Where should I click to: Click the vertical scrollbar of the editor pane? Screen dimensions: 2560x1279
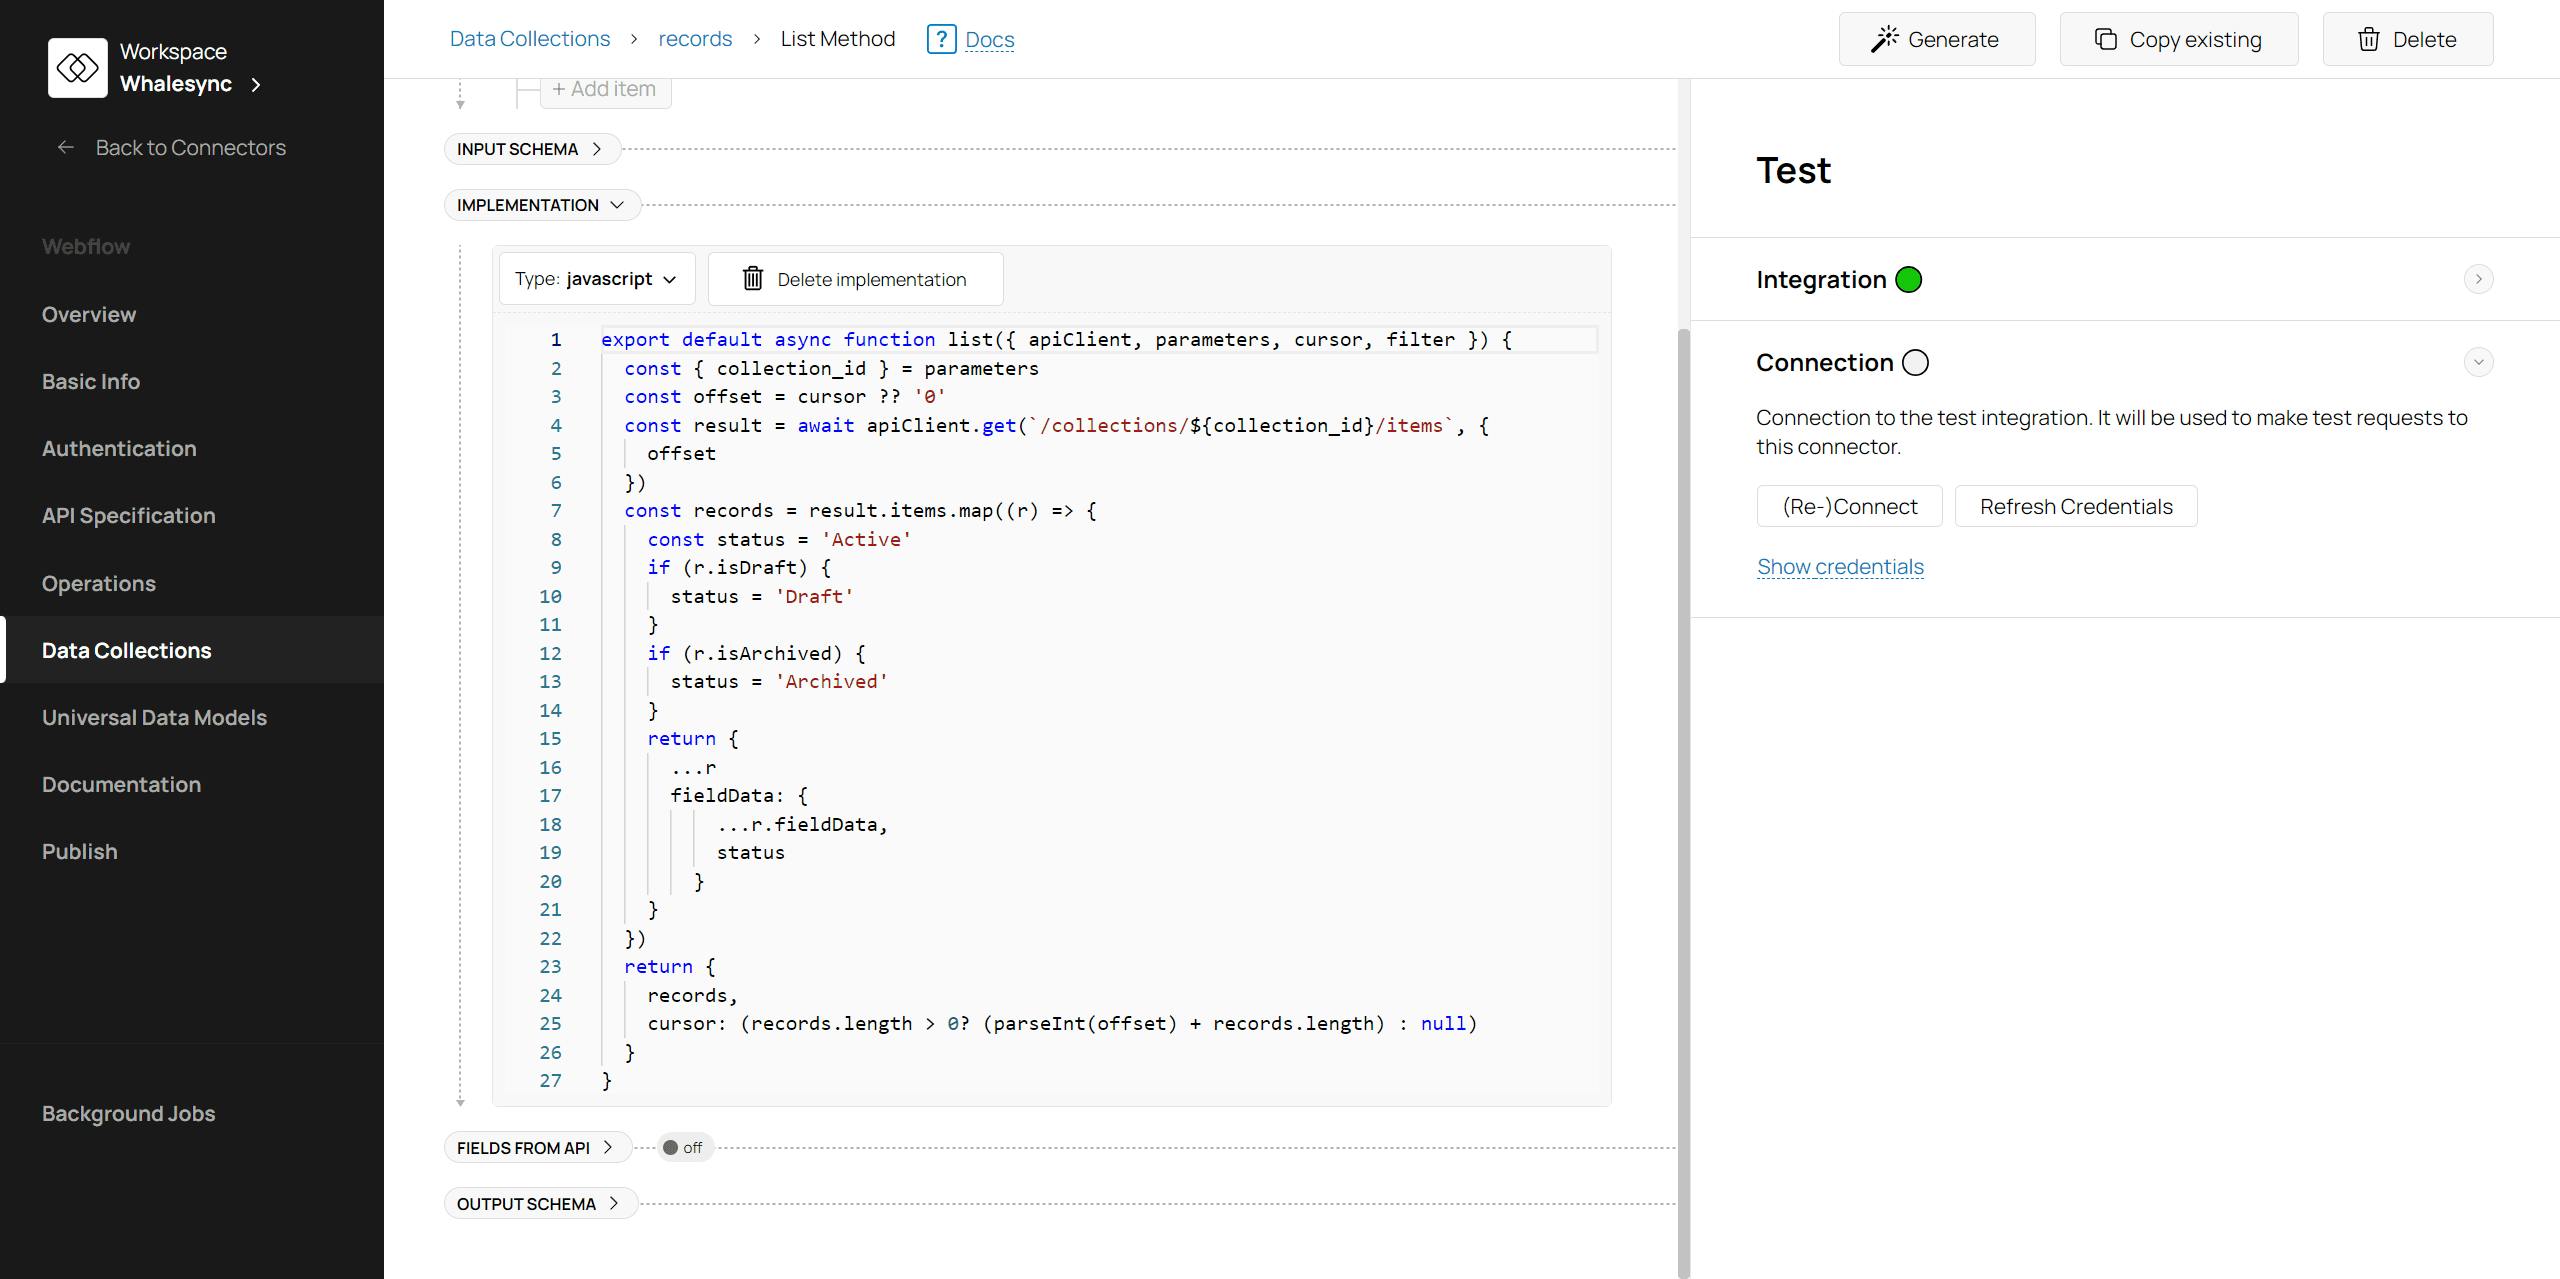tap(1683, 800)
